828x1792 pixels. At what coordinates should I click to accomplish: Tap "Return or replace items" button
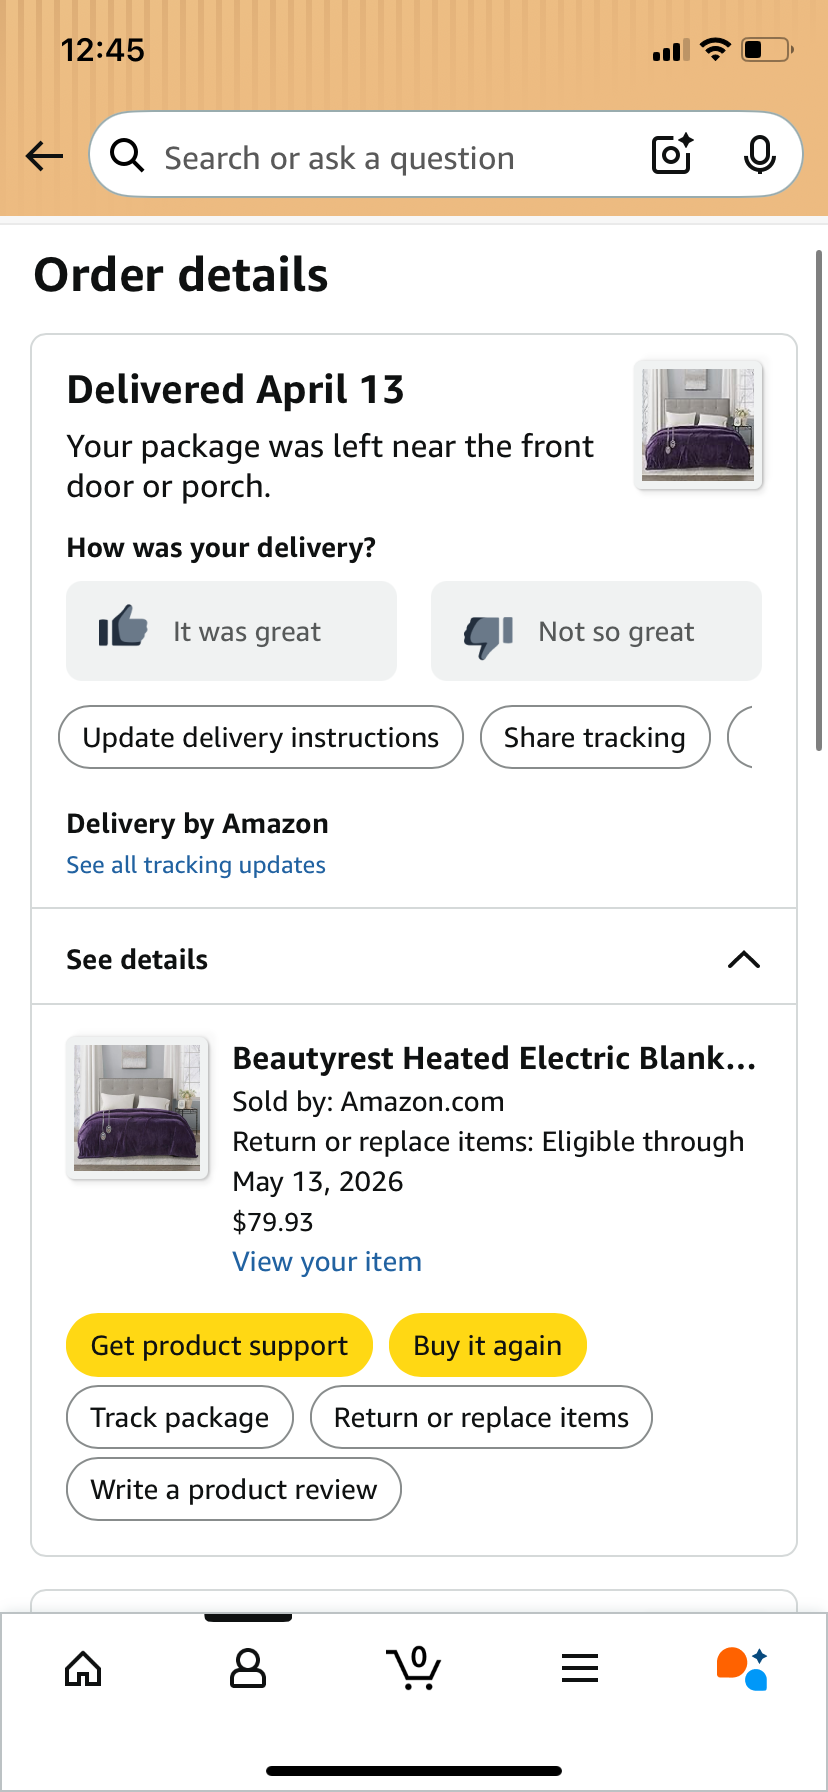tap(481, 1417)
